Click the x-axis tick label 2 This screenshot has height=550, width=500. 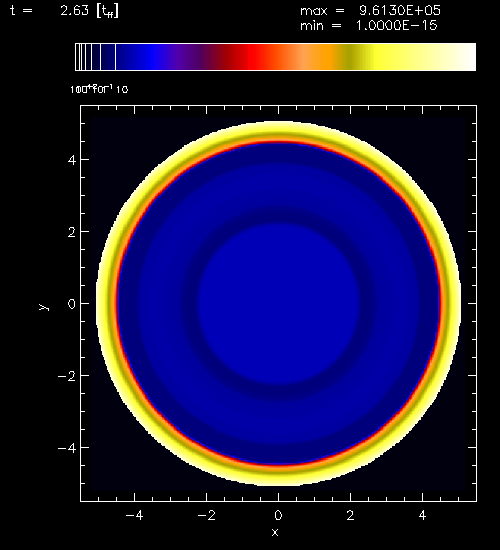point(350,515)
